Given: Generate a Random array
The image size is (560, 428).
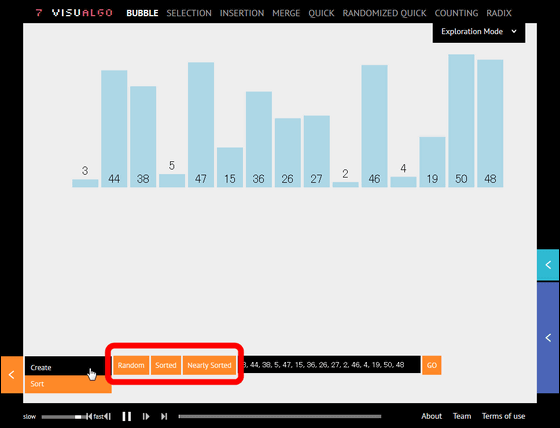Looking at the screenshot, I should [x=131, y=365].
